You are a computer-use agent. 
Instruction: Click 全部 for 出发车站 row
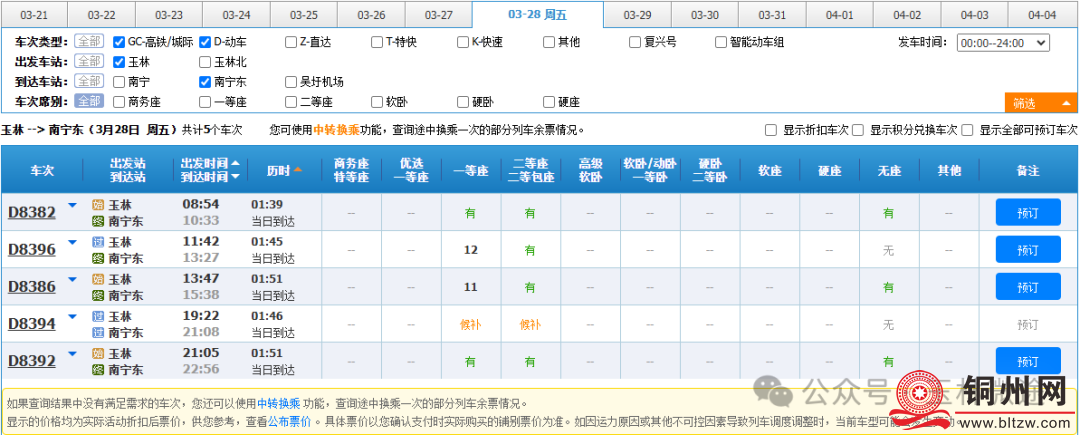89,61
